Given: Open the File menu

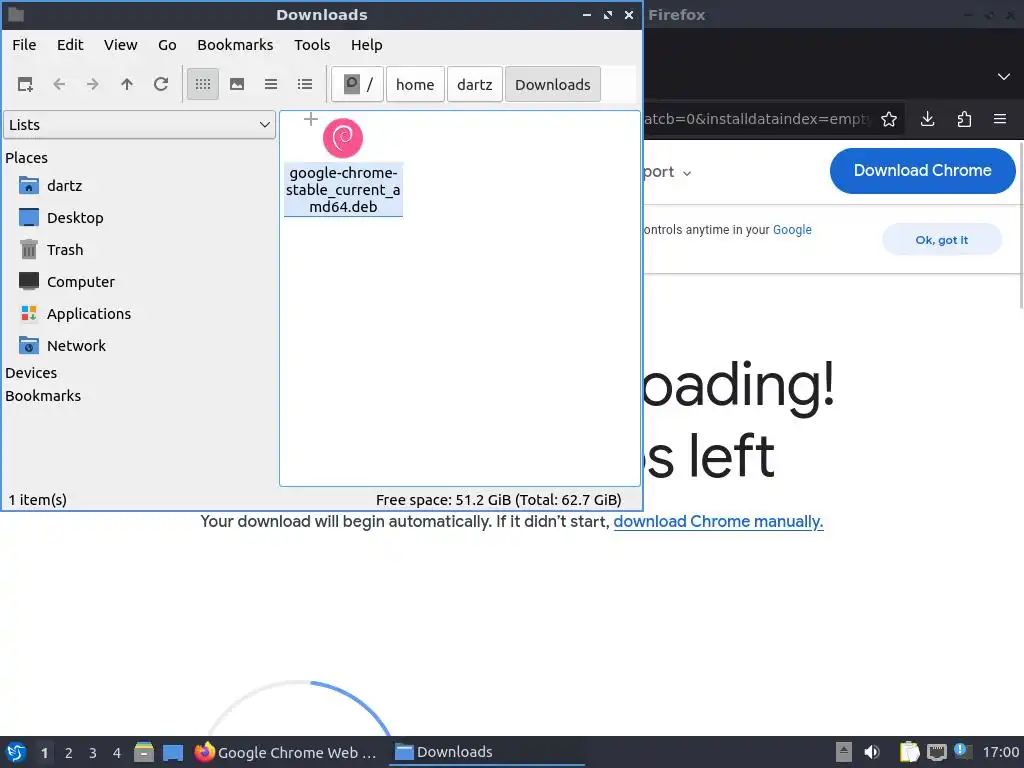Looking at the screenshot, I should tap(24, 45).
